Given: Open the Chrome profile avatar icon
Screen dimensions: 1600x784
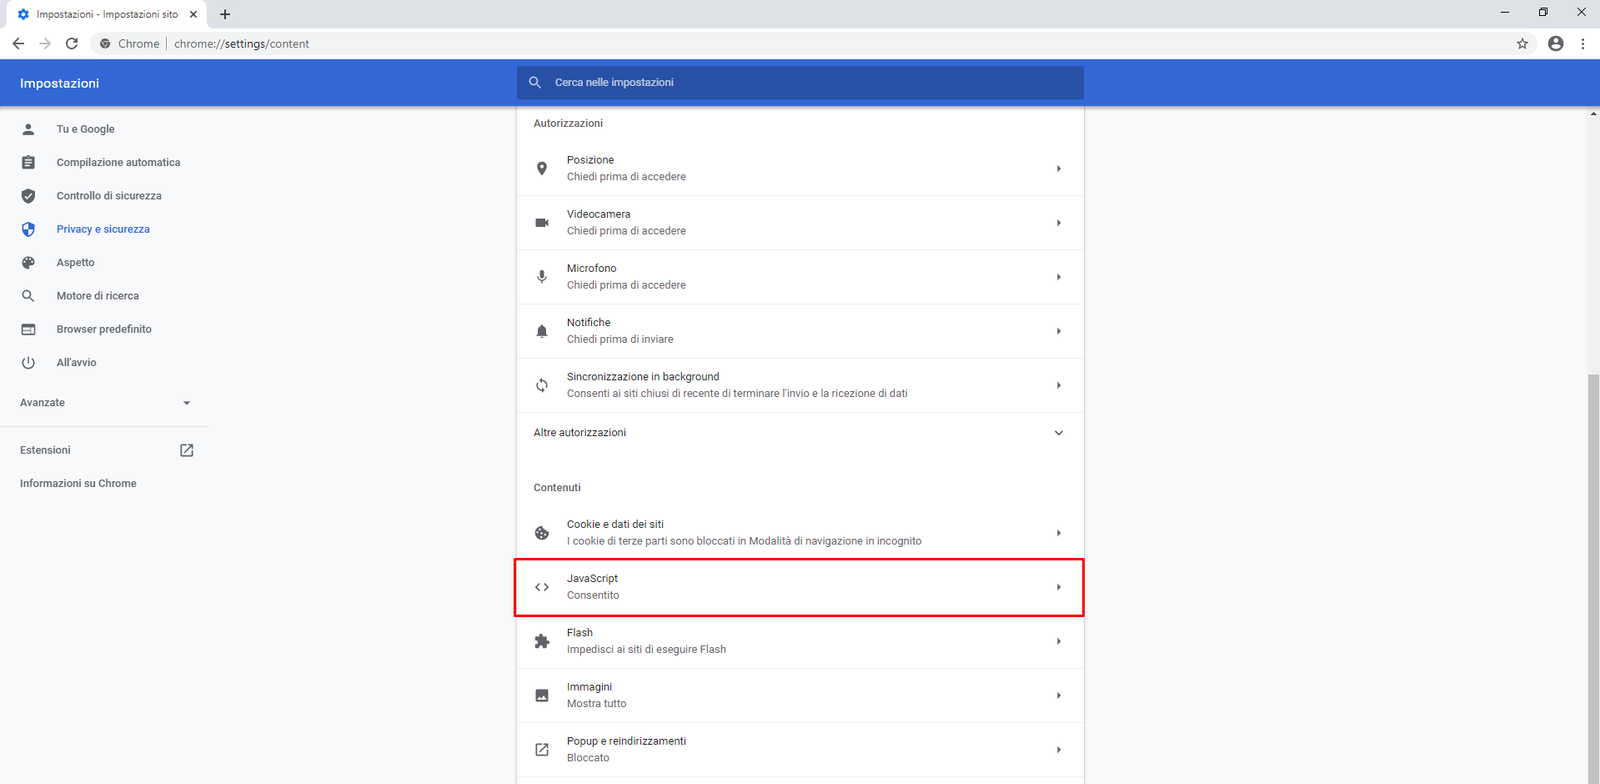Looking at the screenshot, I should [1555, 44].
